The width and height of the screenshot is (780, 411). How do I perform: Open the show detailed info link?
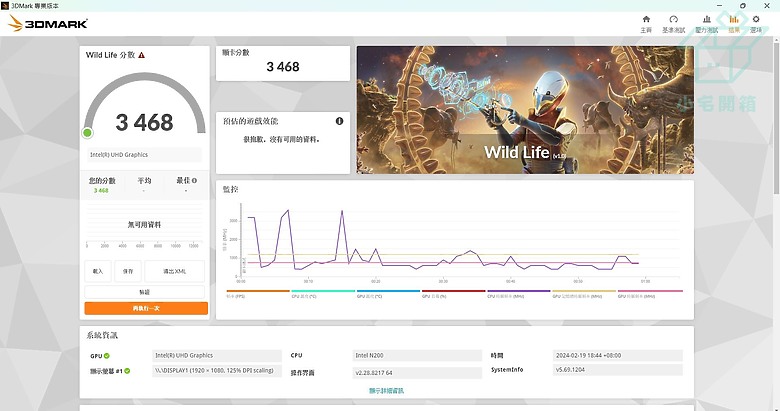click(x=387, y=391)
